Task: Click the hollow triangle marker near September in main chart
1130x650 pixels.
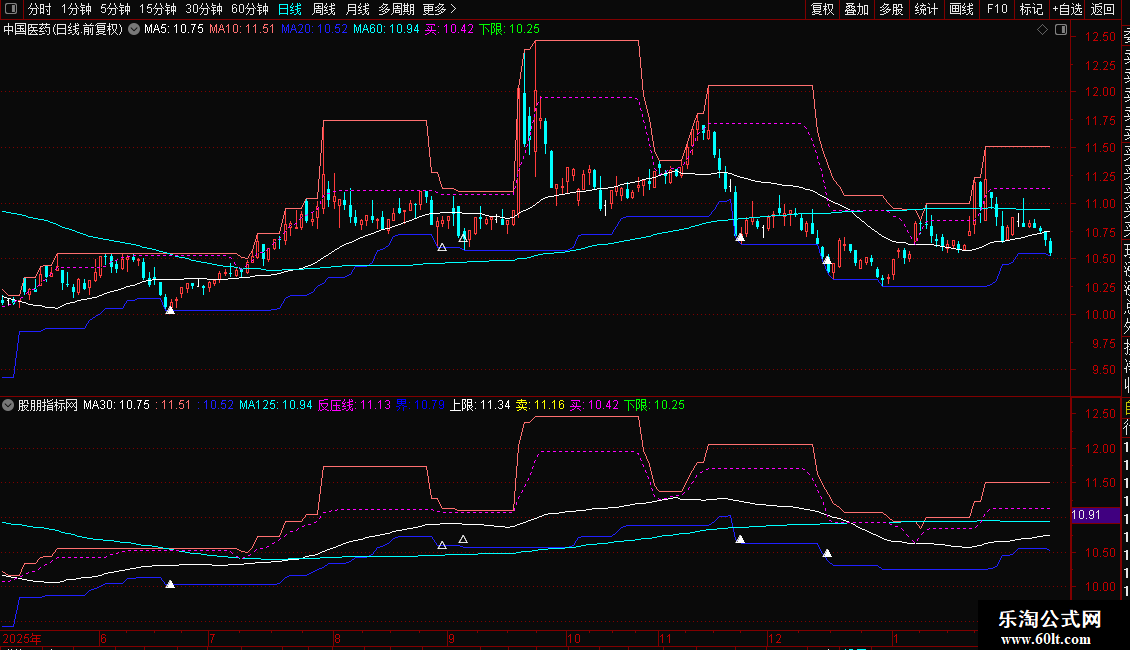Action: tap(442, 246)
